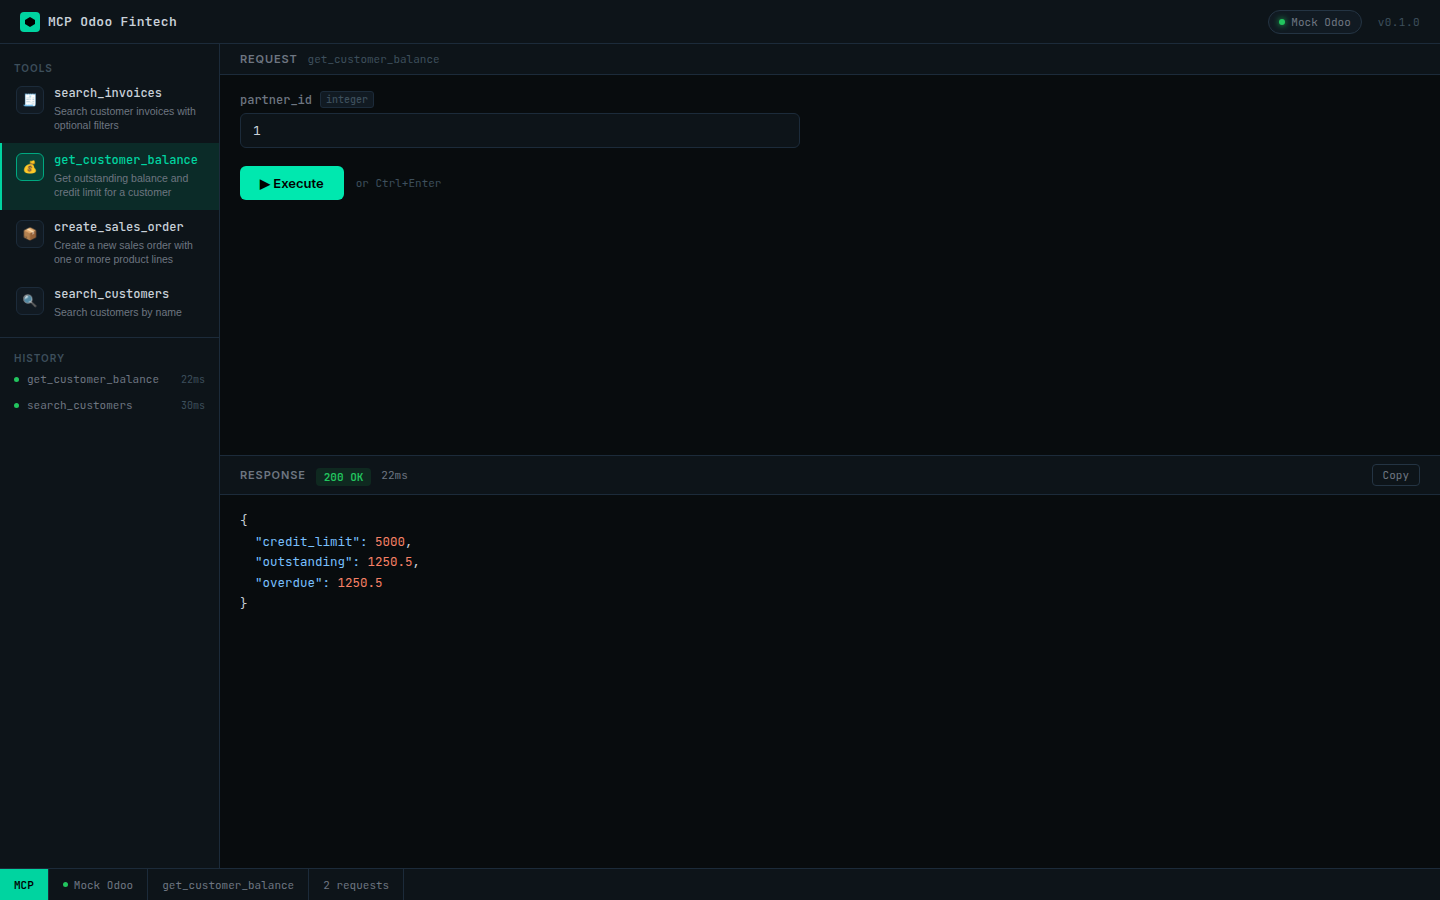Click the 200 OK status badge
This screenshot has width=1440, height=900.
tap(343, 477)
